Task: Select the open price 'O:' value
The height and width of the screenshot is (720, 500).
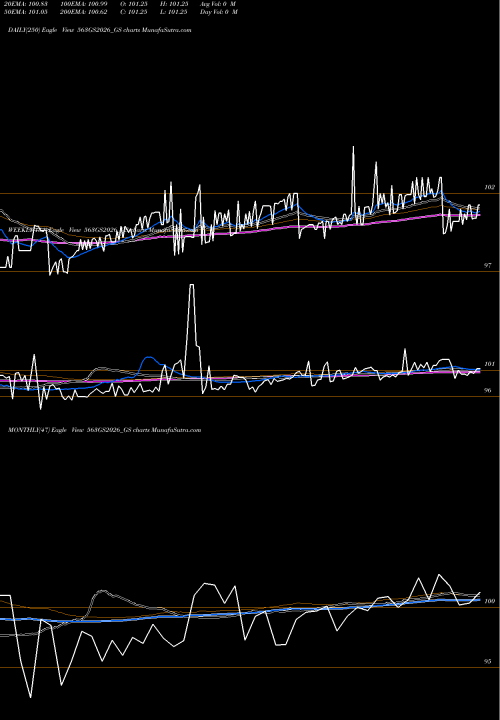Action: click(134, 4)
